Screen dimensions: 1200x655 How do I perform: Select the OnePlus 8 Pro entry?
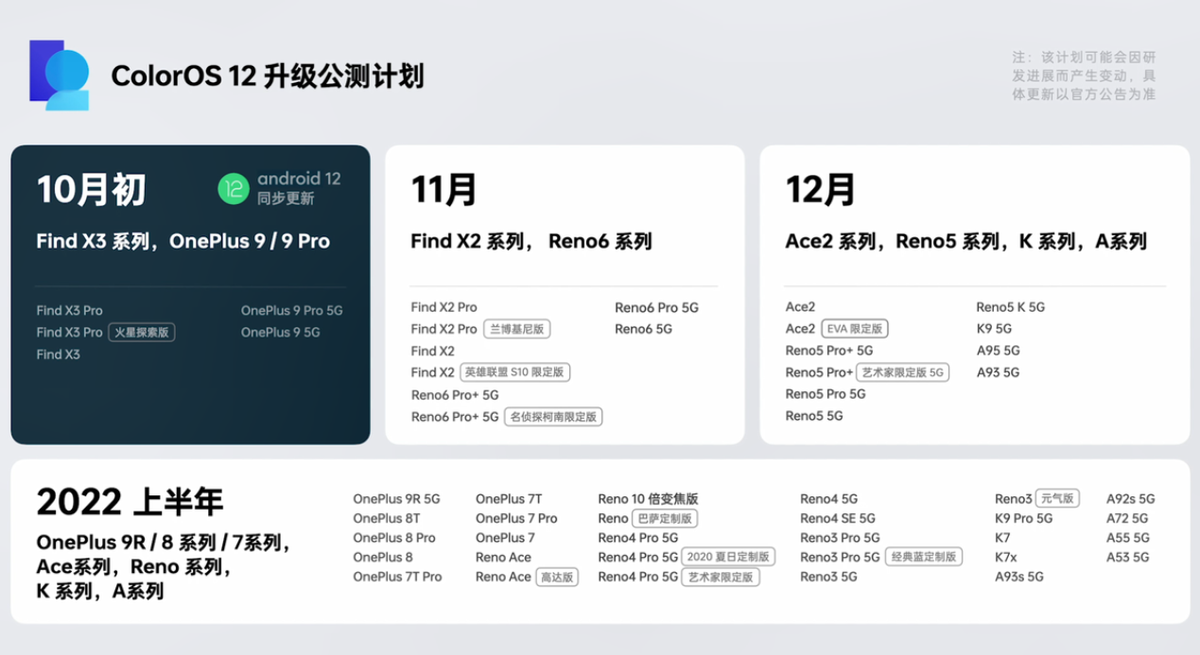[394, 538]
